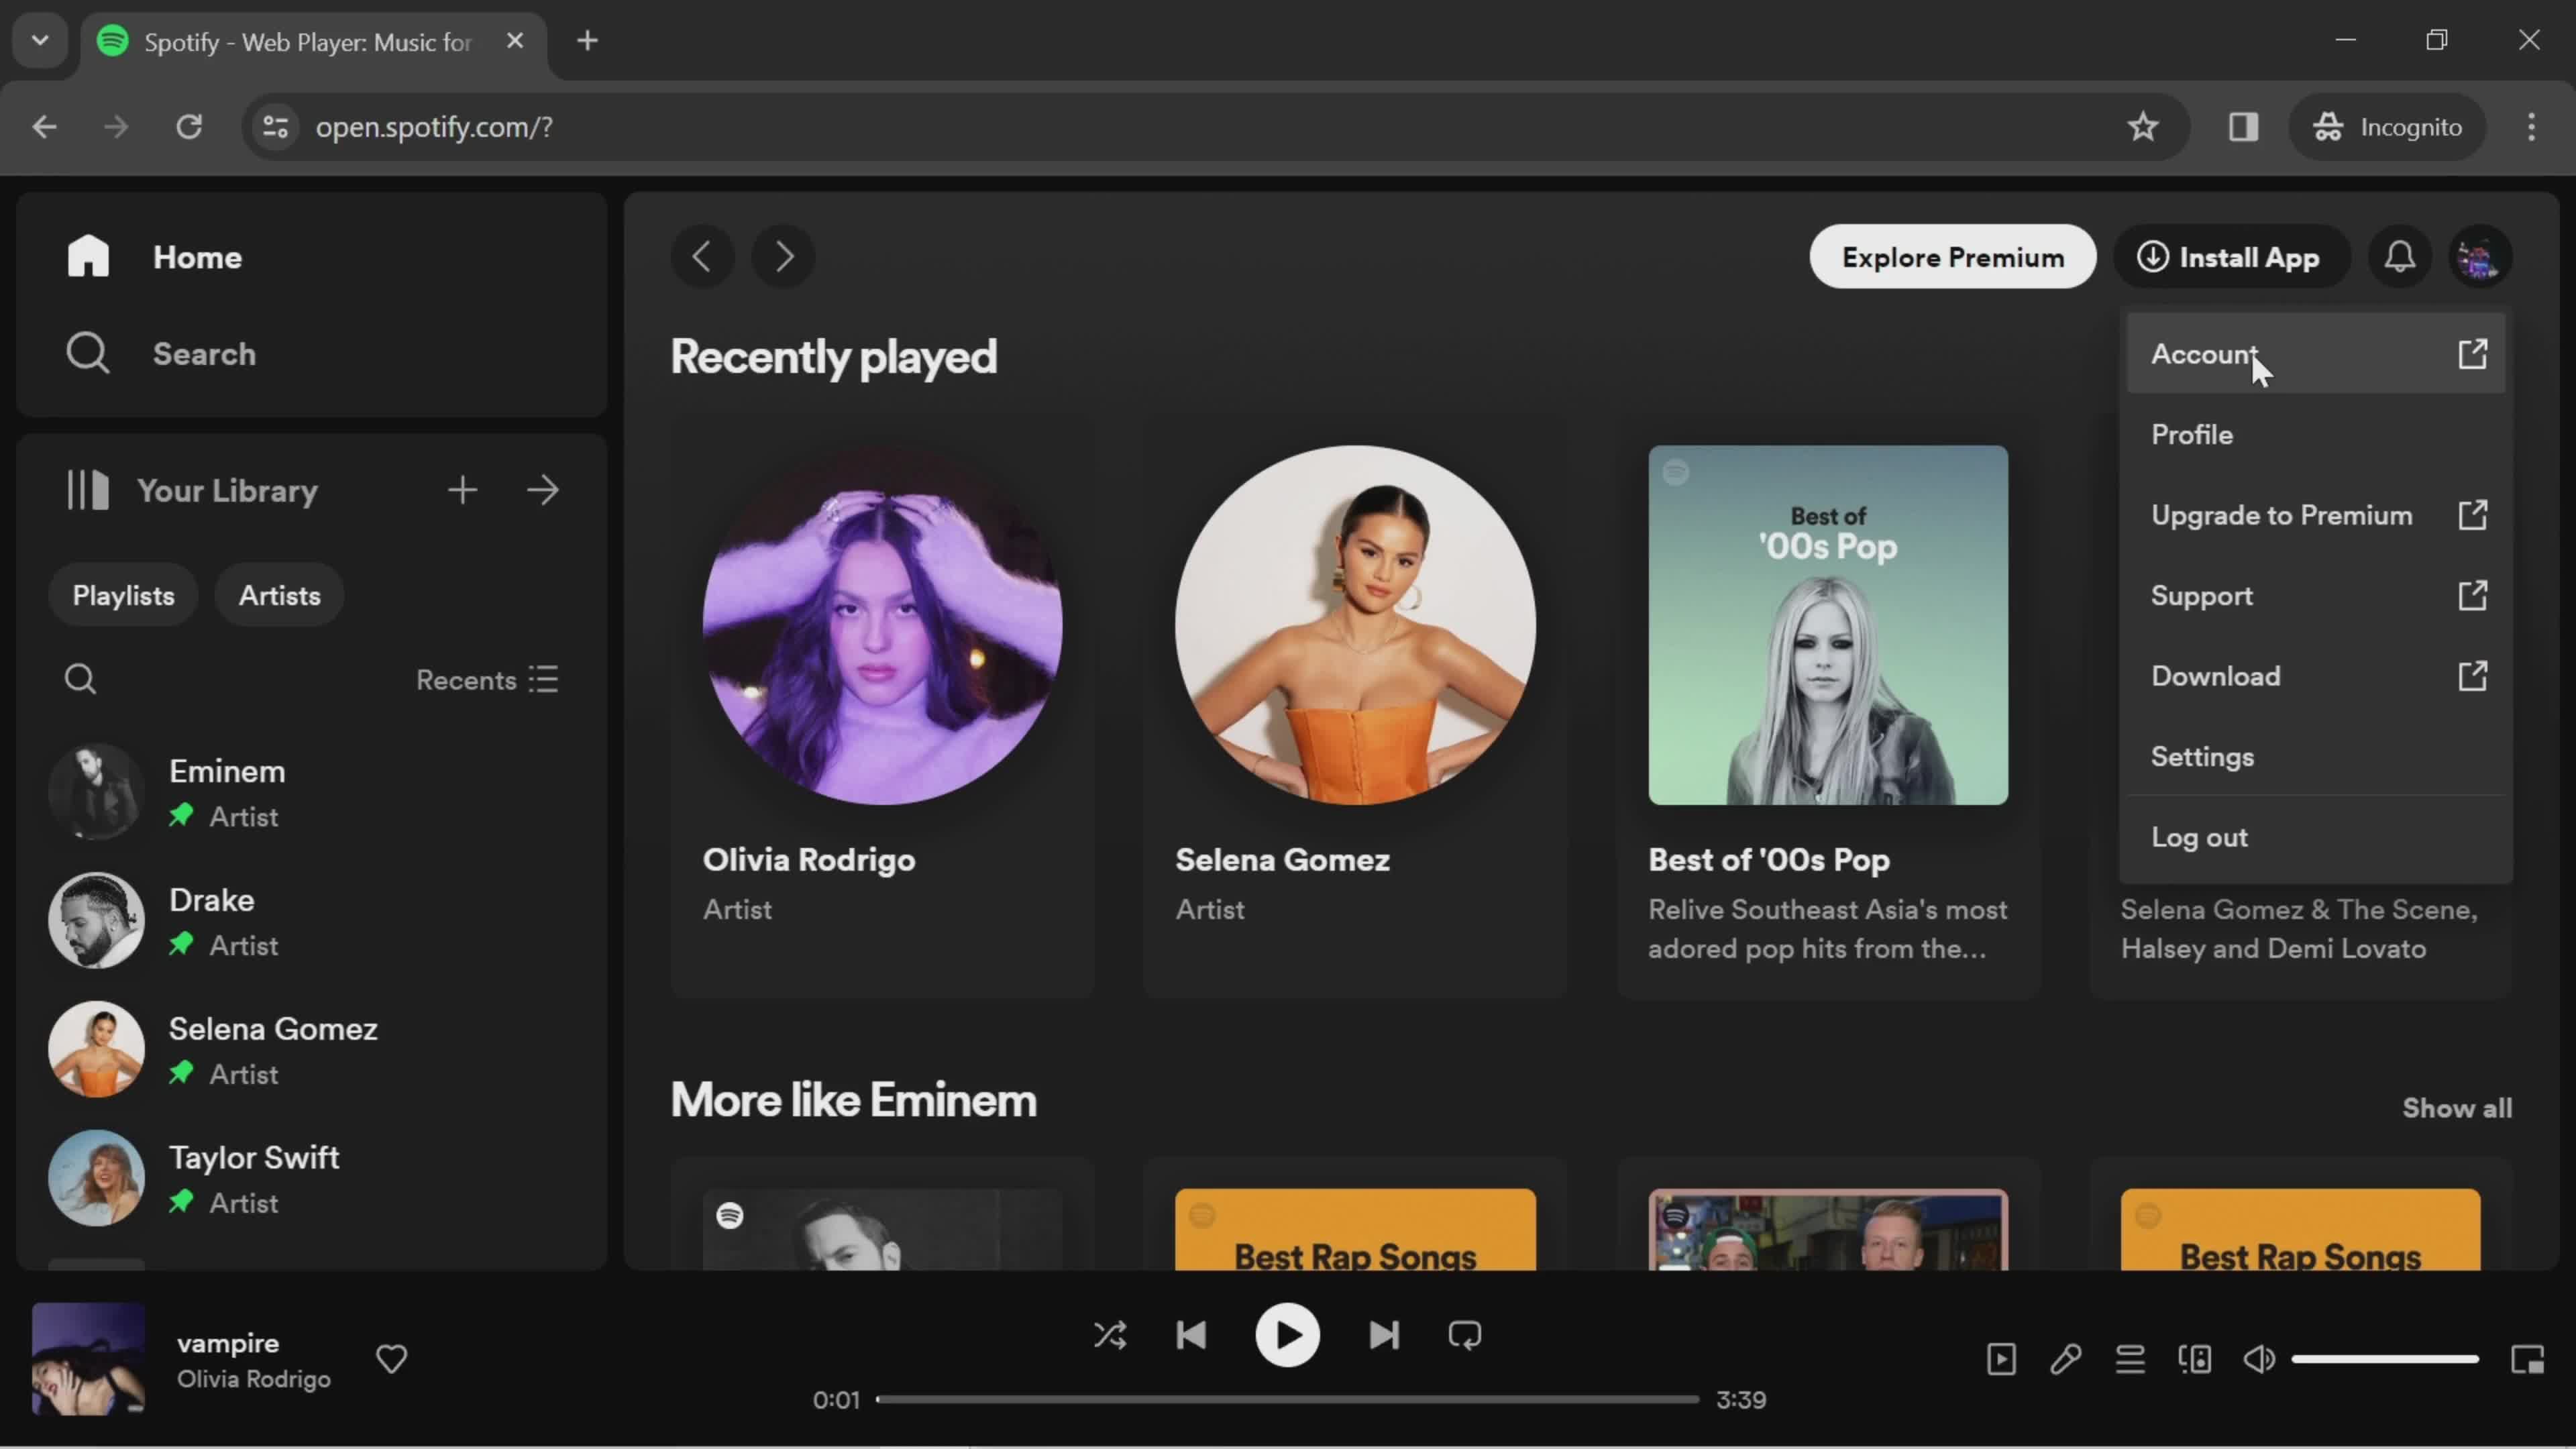Open Eminem in the library

310,792
